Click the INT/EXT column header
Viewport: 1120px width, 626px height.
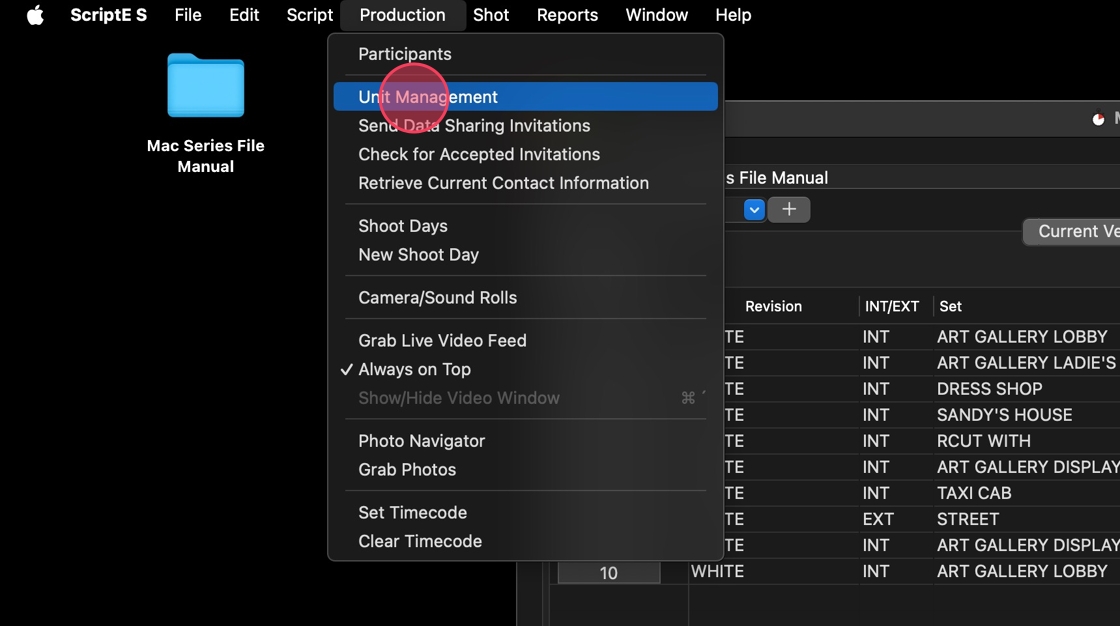pyautogui.click(x=891, y=307)
